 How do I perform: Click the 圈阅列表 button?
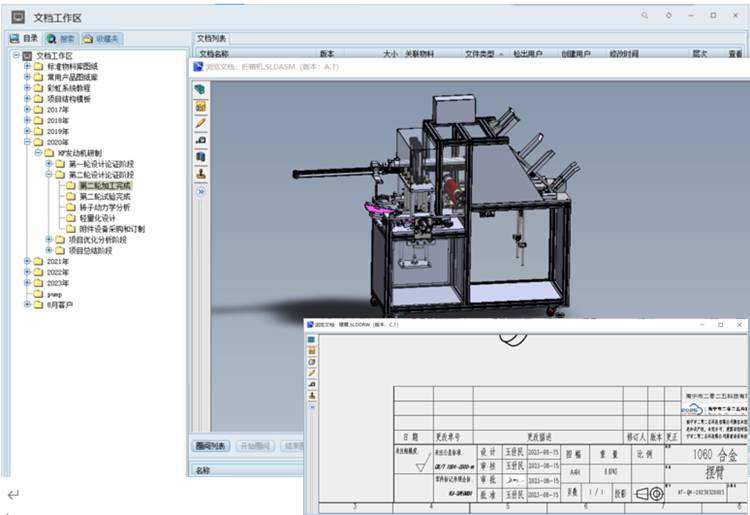click(211, 446)
